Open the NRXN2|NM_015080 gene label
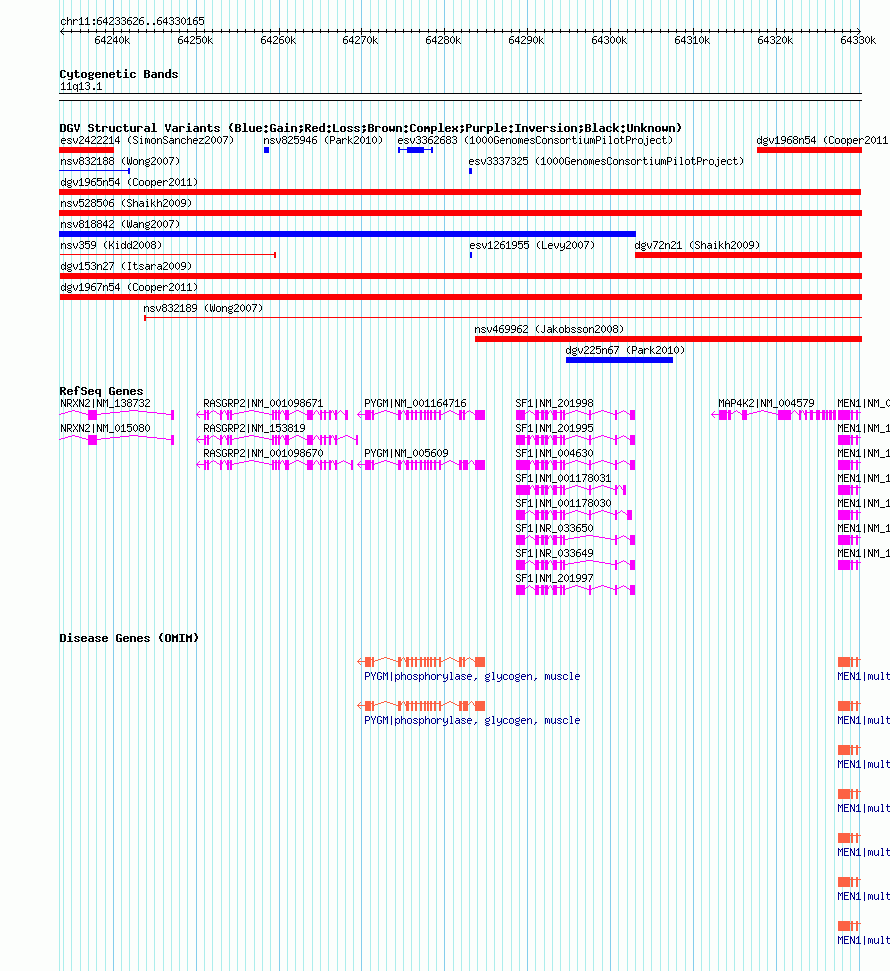The width and height of the screenshot is (890, 971). point(105,429)
